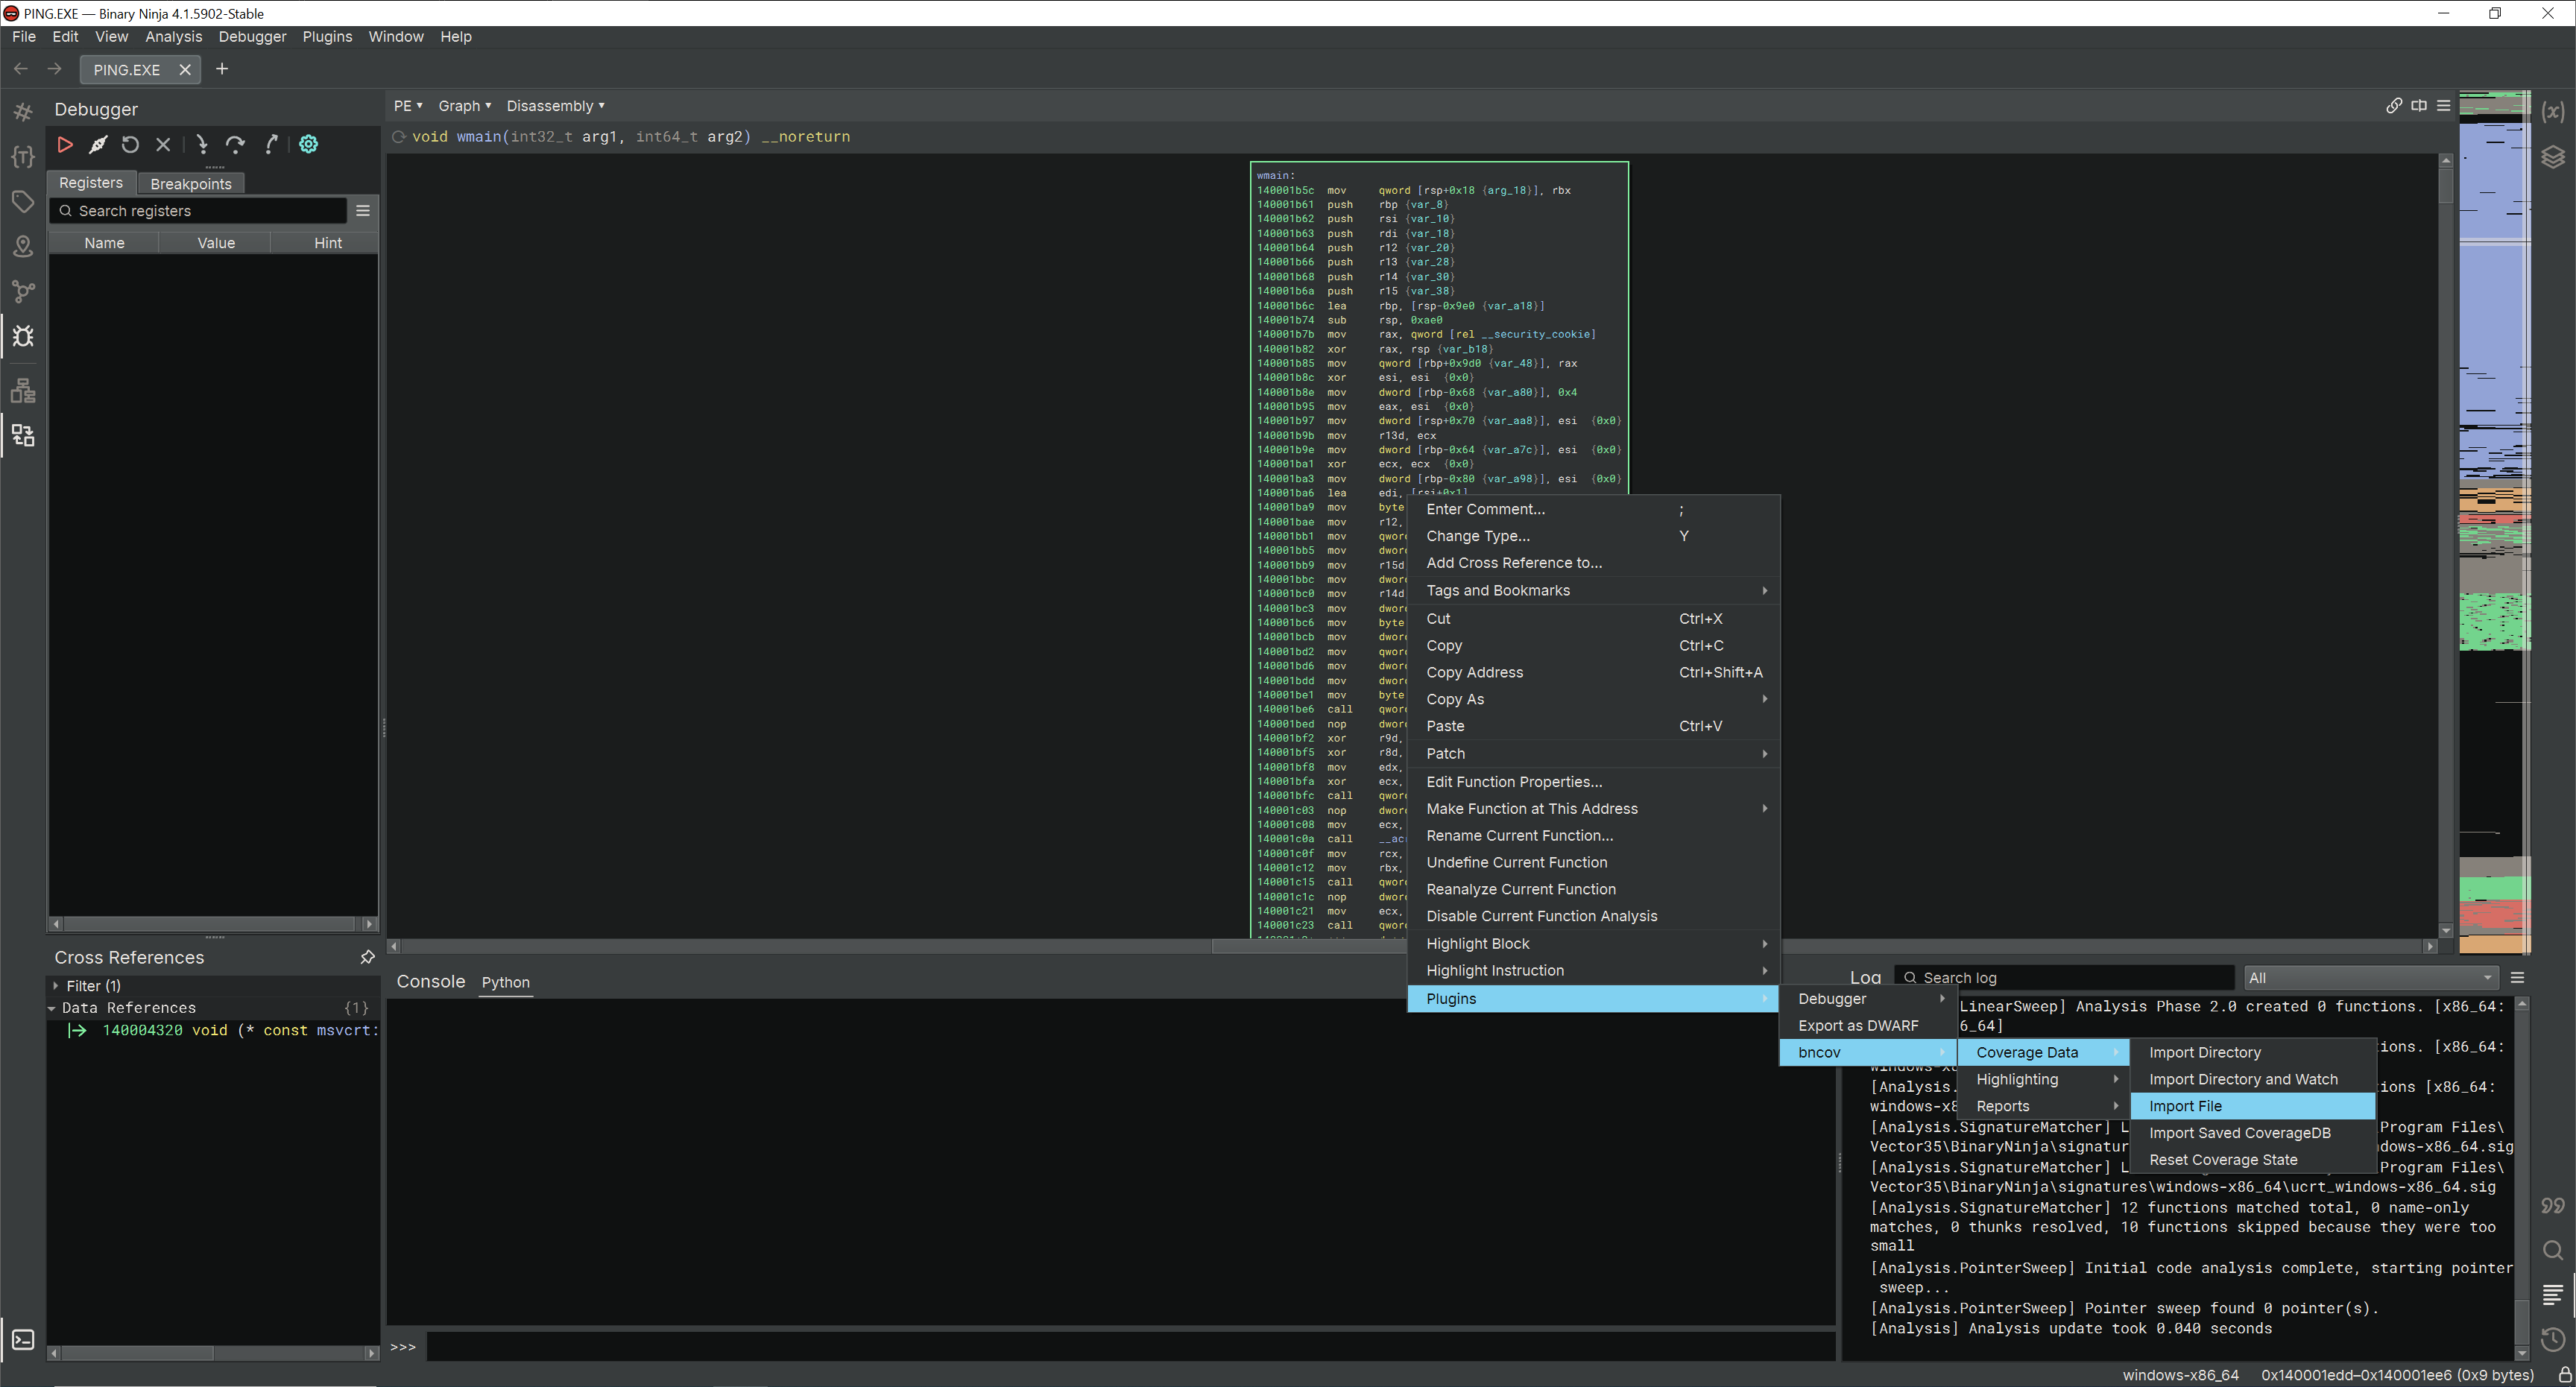The height and width of the screenshot is (1387, 2576).
Task: Select Import File from bncov menu
Action: [2186, 1105]
